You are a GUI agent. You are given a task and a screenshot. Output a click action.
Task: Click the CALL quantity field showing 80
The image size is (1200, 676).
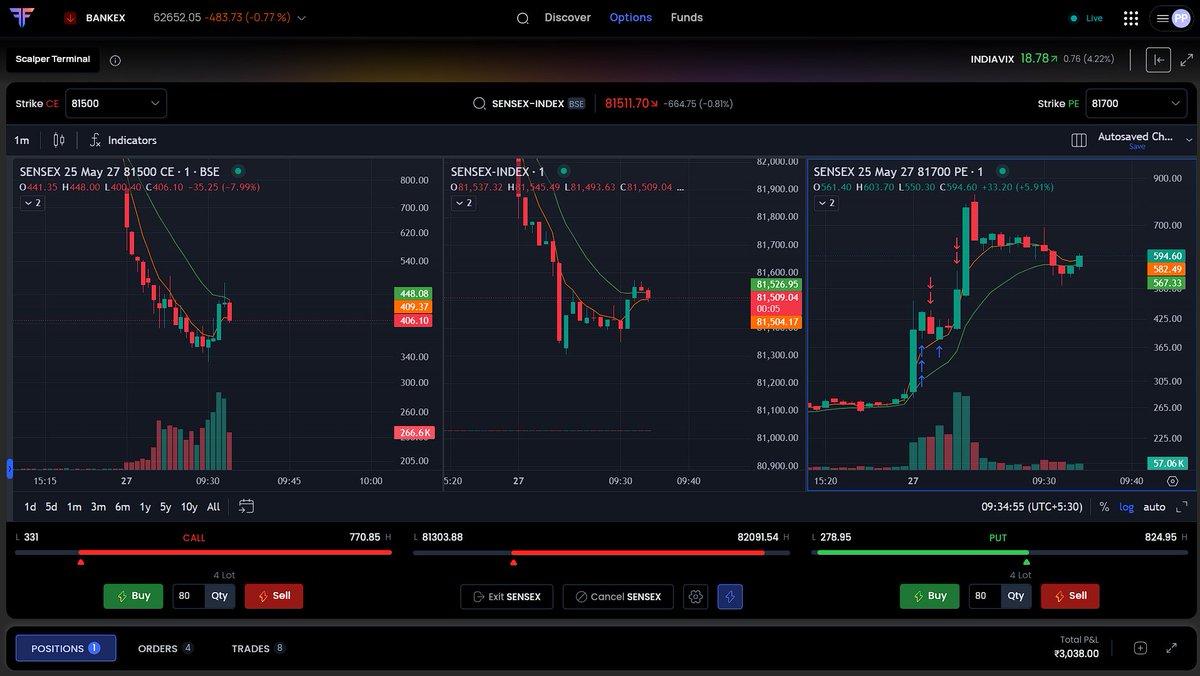(x=189, y=596)
